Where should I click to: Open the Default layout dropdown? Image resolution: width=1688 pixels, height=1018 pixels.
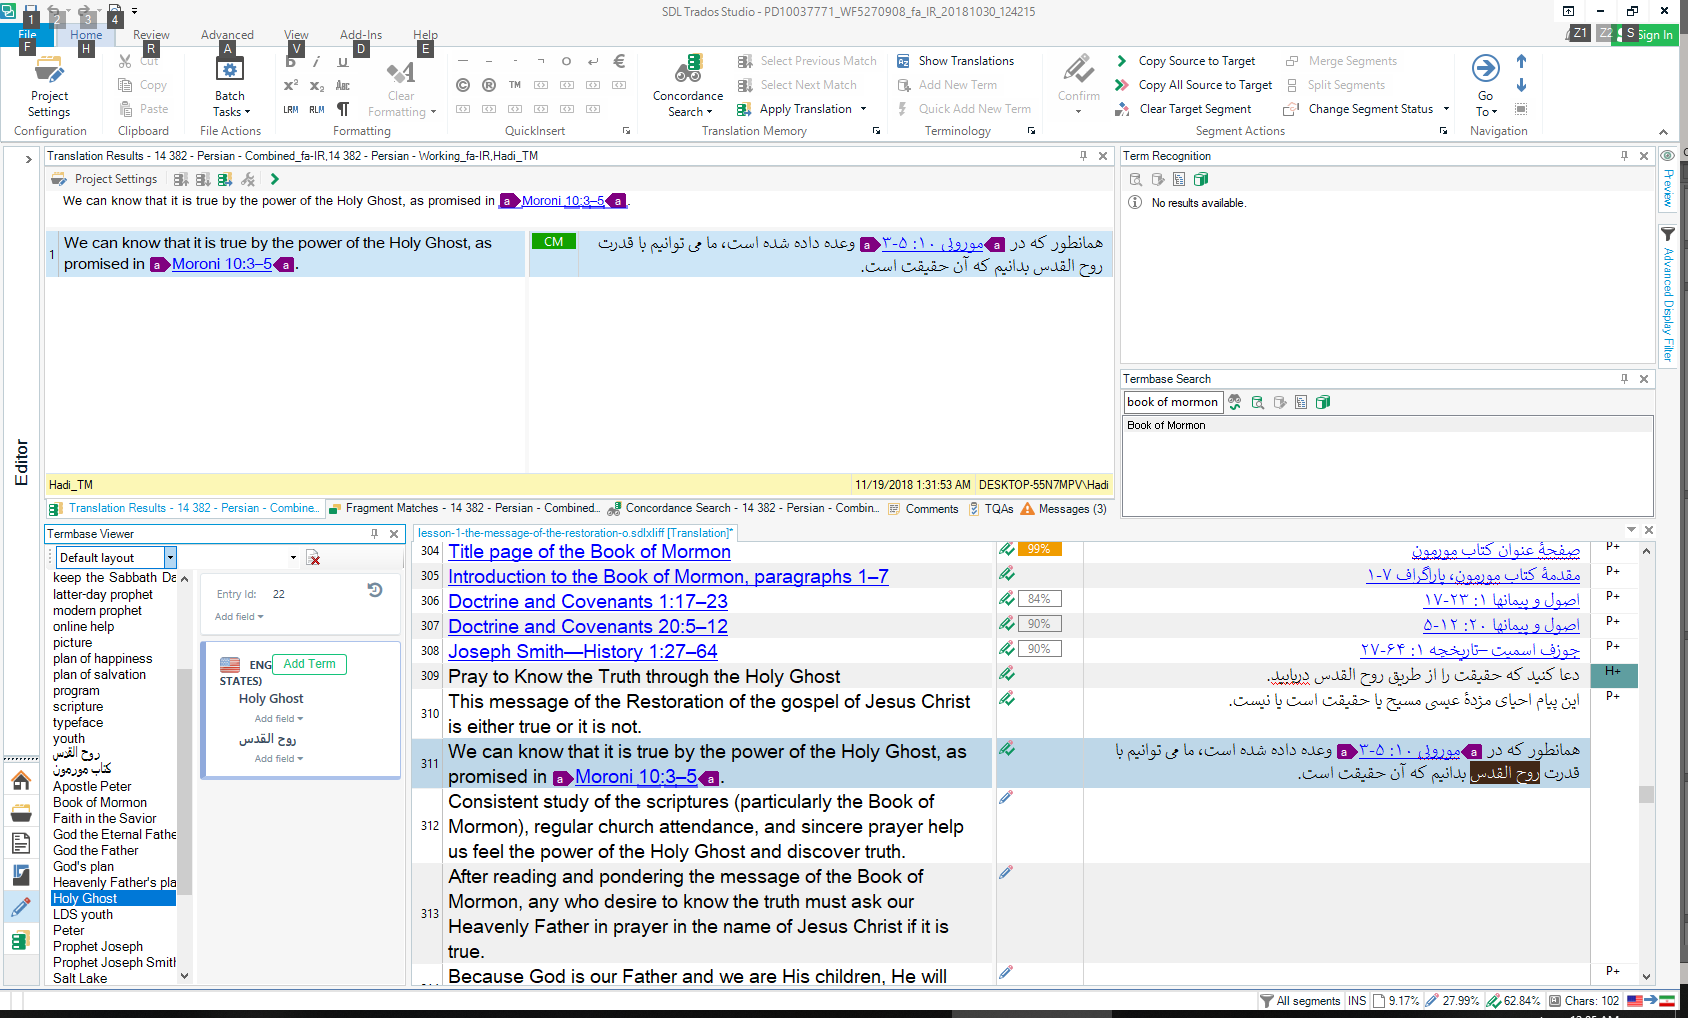(x=171, y=558)
